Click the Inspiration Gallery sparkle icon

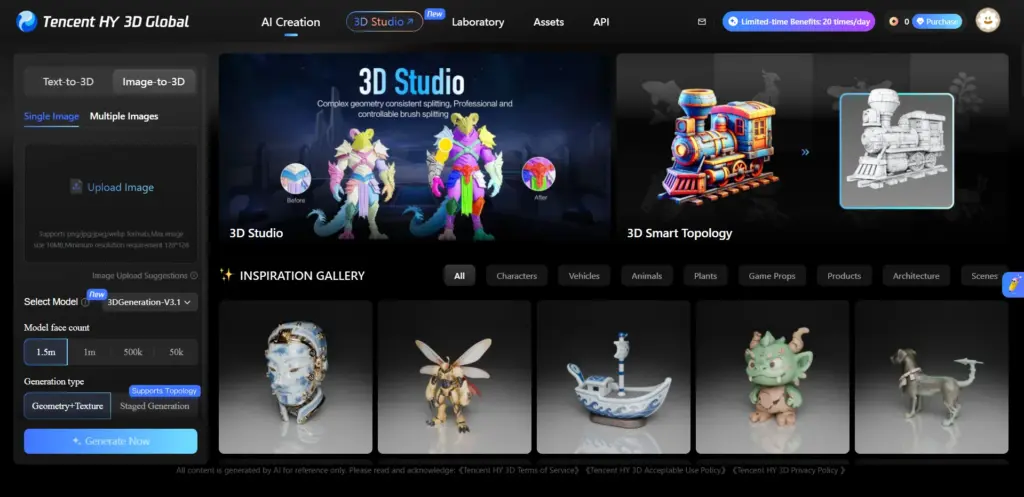pyautogui.click(x=226, y=275)
